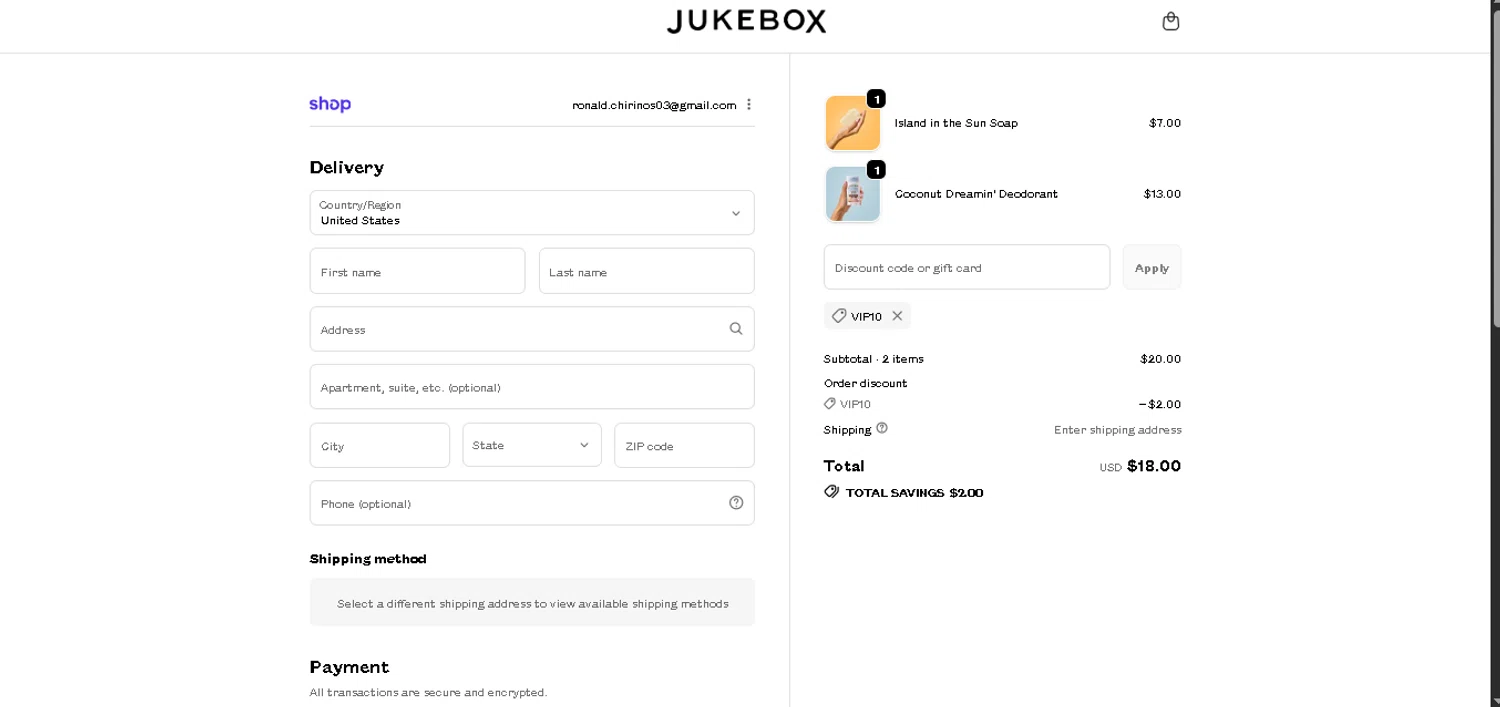The width and height of the screenshot is (1500, 707).
Task: Click the First name field
Action: point(417,271)
